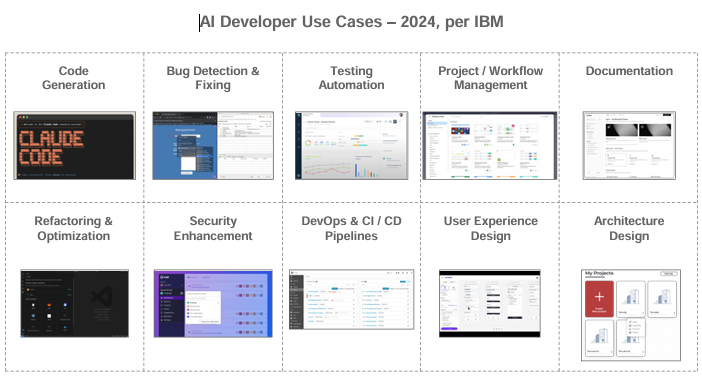The image size is (702, 382).
Task: Select the Bug Detection & Fixing heading
Action: (x=213, y=78)
